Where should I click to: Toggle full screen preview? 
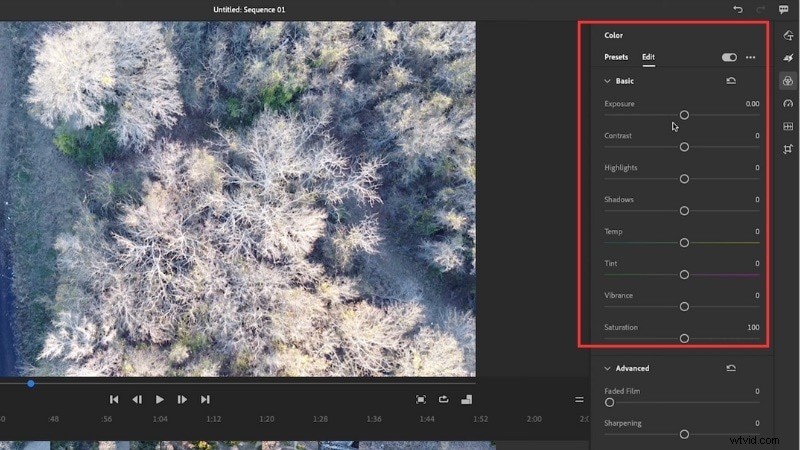coord(421,399)
